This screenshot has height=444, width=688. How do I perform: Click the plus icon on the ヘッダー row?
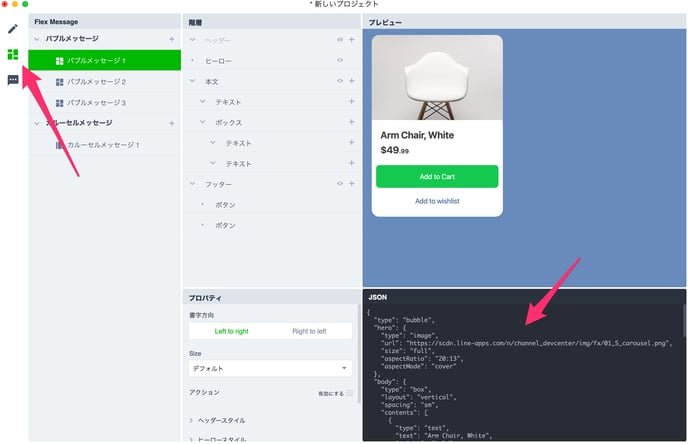(x=351, y=40)
